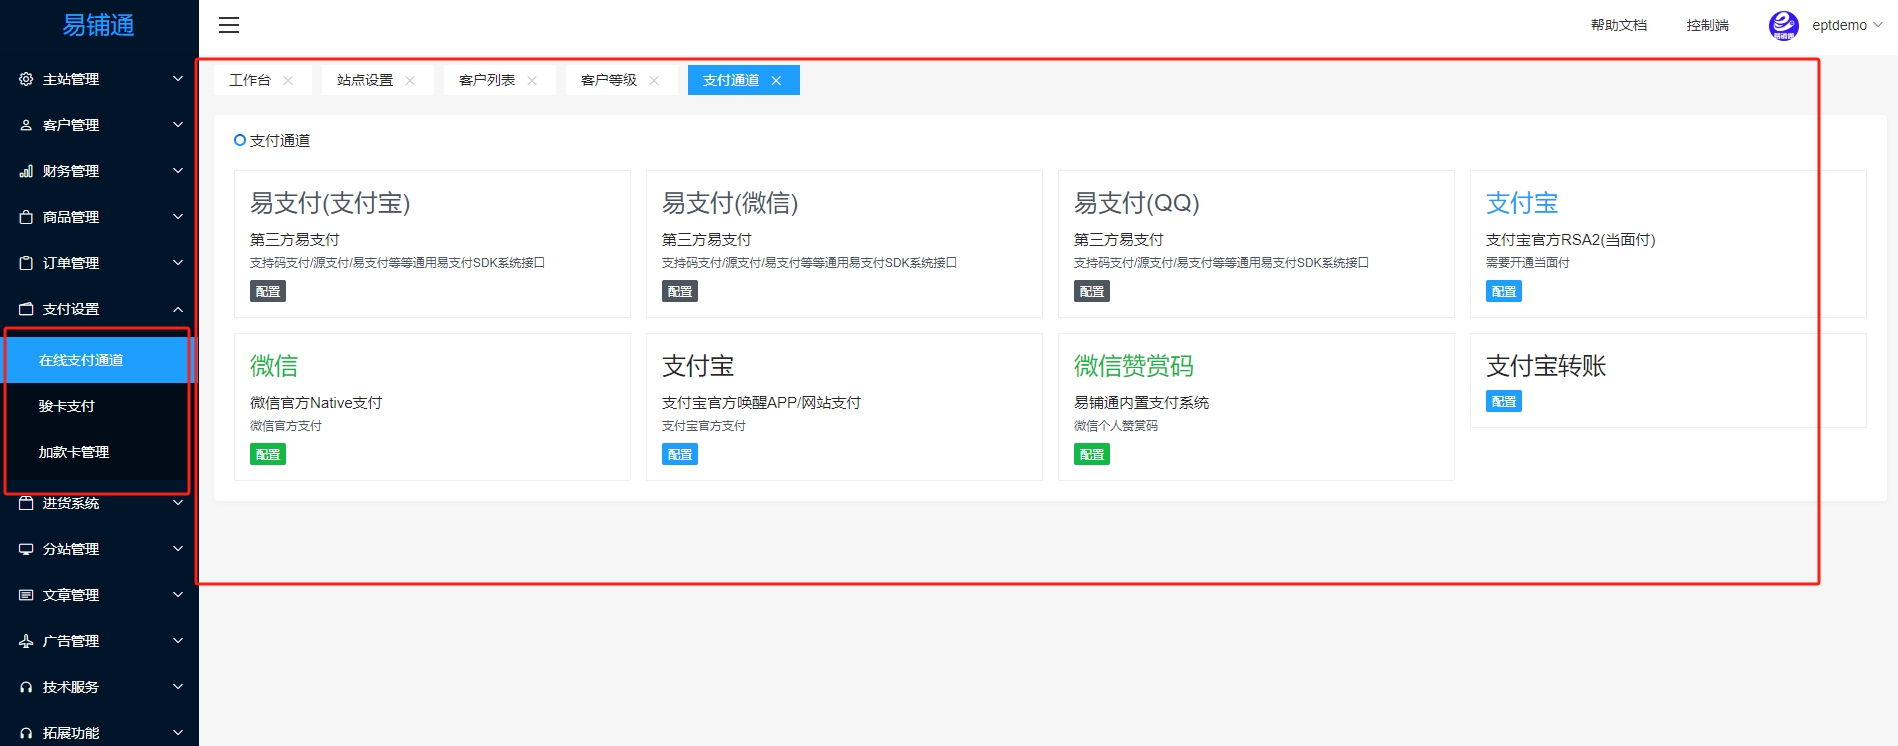Expand the 进货系统 menu chevron
Screen dimensions: 1898x746
point(178,503)
